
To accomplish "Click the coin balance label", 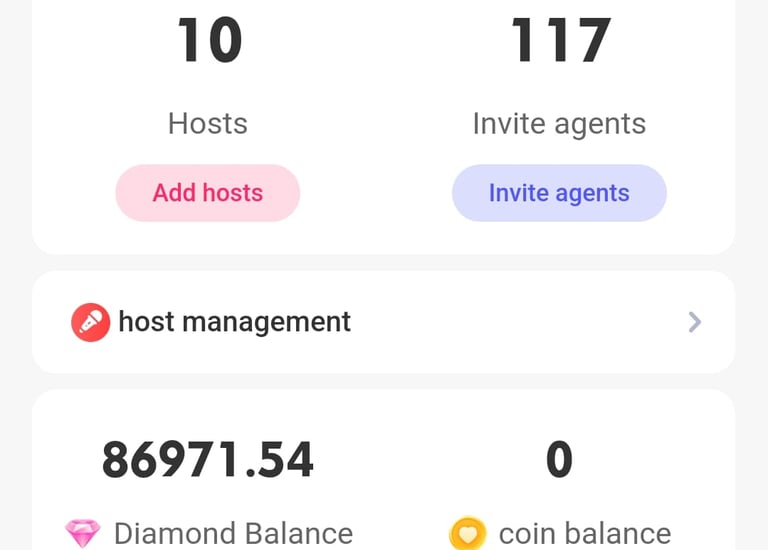I will point(585,533).
